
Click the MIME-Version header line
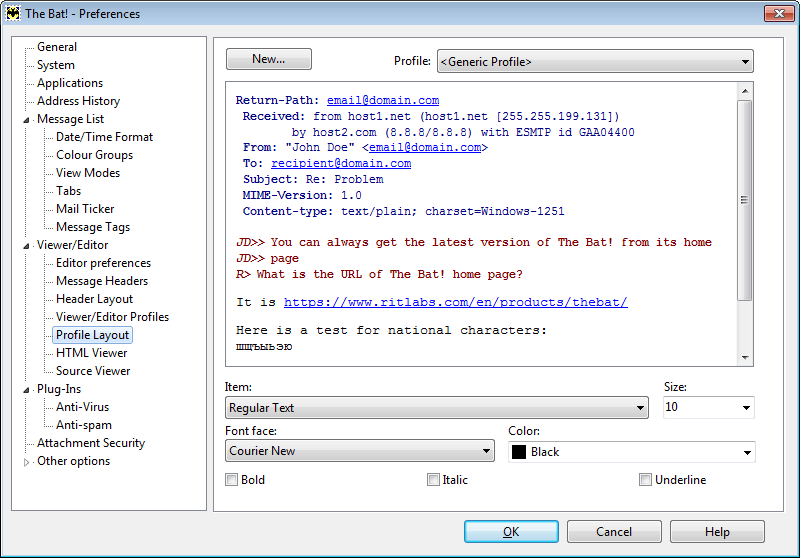[302, 195]
